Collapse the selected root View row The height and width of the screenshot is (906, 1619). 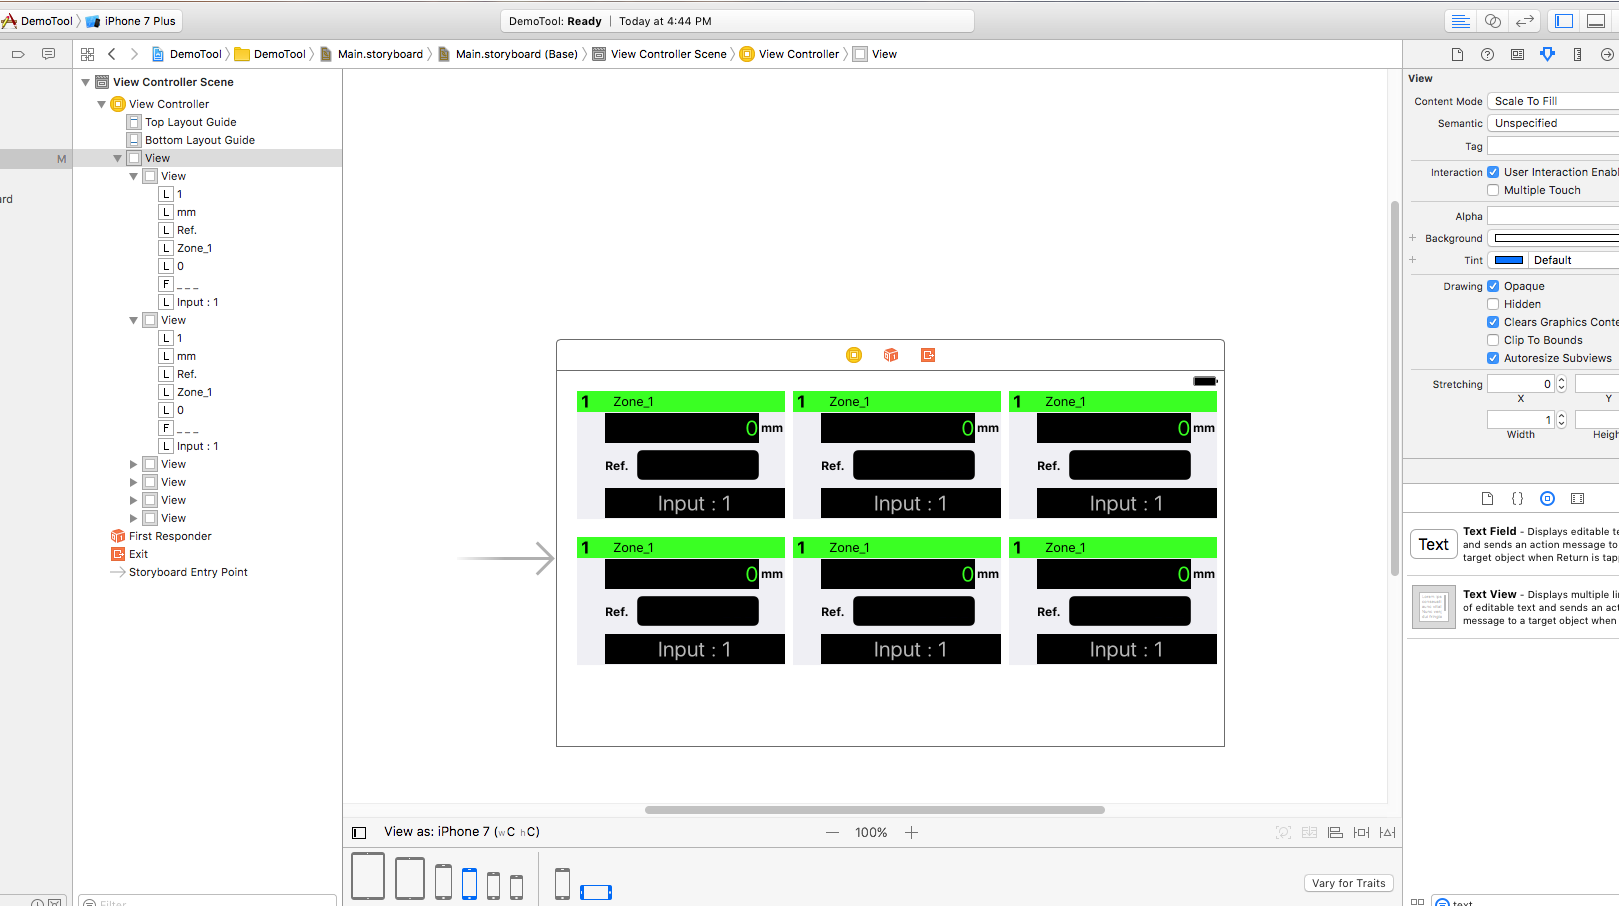(117, 158)
